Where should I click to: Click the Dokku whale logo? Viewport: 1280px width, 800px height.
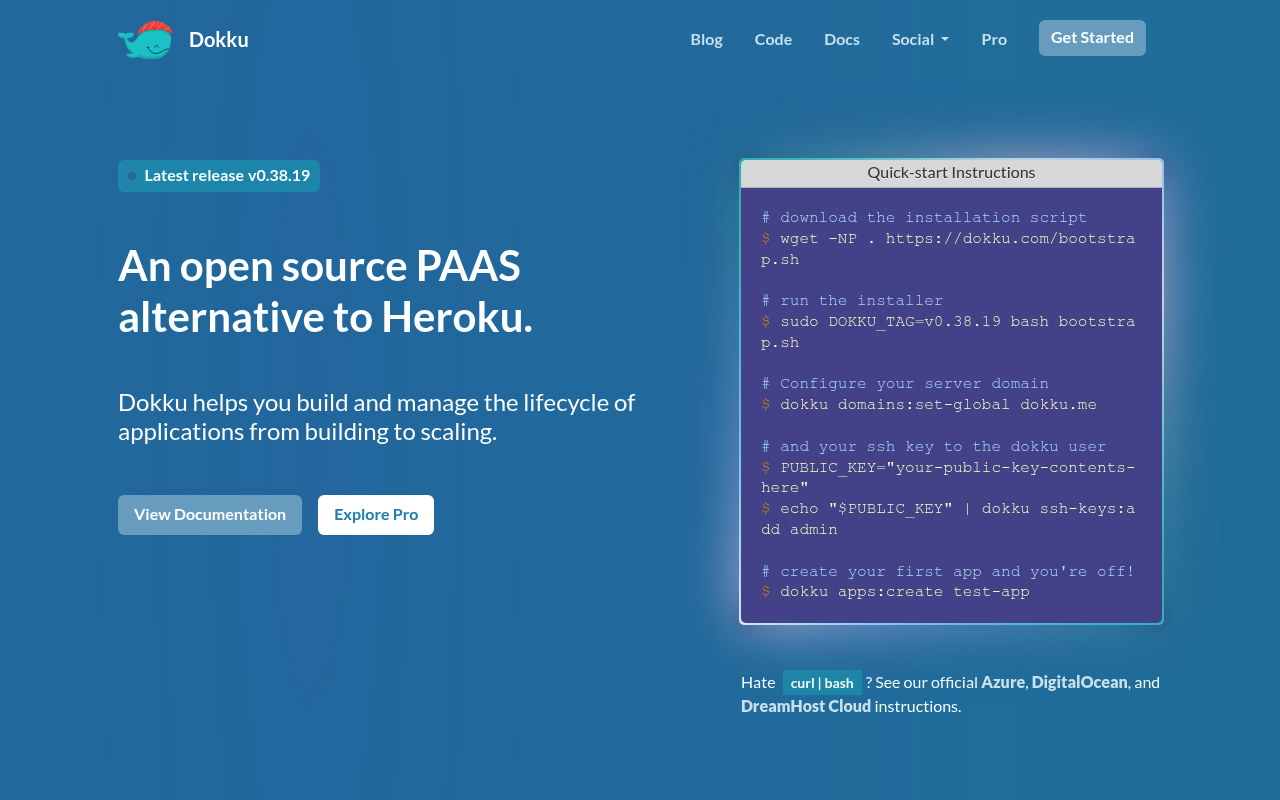(x=145, y=40)
